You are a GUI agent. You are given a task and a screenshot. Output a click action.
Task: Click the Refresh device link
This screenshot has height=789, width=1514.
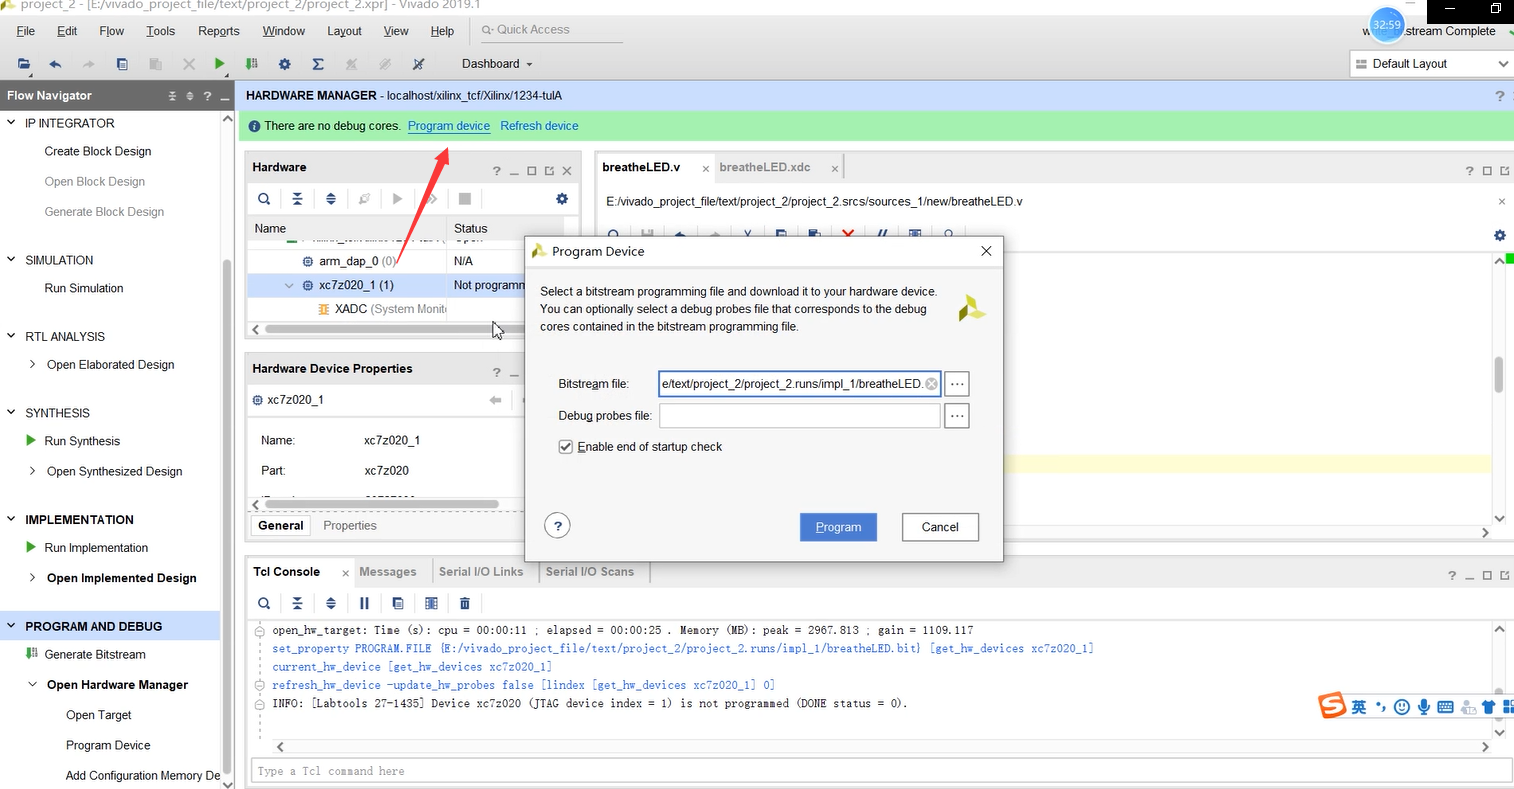[x=539, y=126]
